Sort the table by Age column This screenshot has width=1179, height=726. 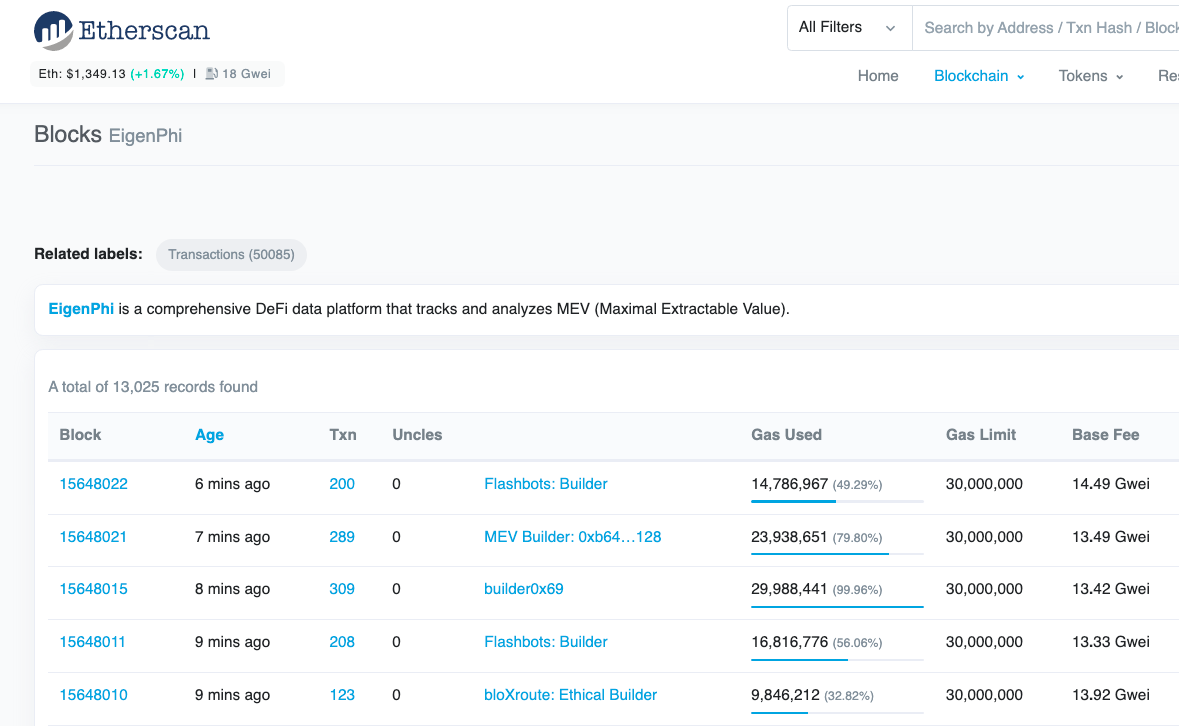[209, 434]
